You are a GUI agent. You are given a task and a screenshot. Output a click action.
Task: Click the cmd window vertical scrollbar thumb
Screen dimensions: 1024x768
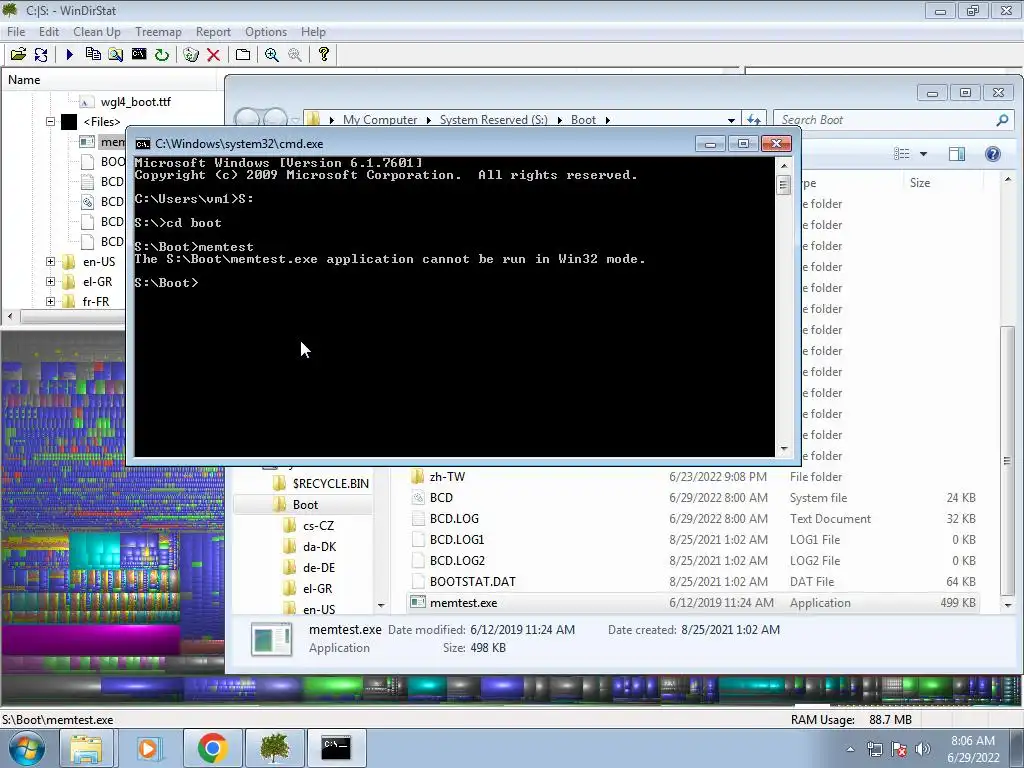[x=784, y=185]
